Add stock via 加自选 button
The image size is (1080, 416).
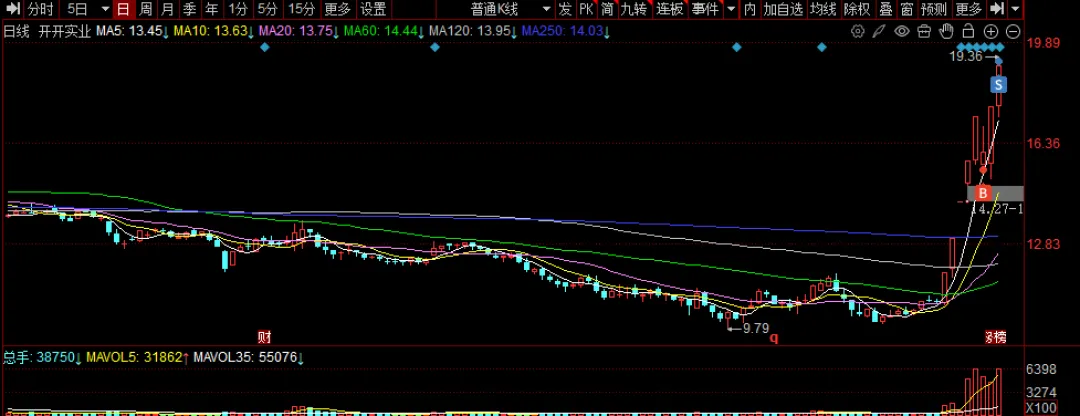[783, 10]
